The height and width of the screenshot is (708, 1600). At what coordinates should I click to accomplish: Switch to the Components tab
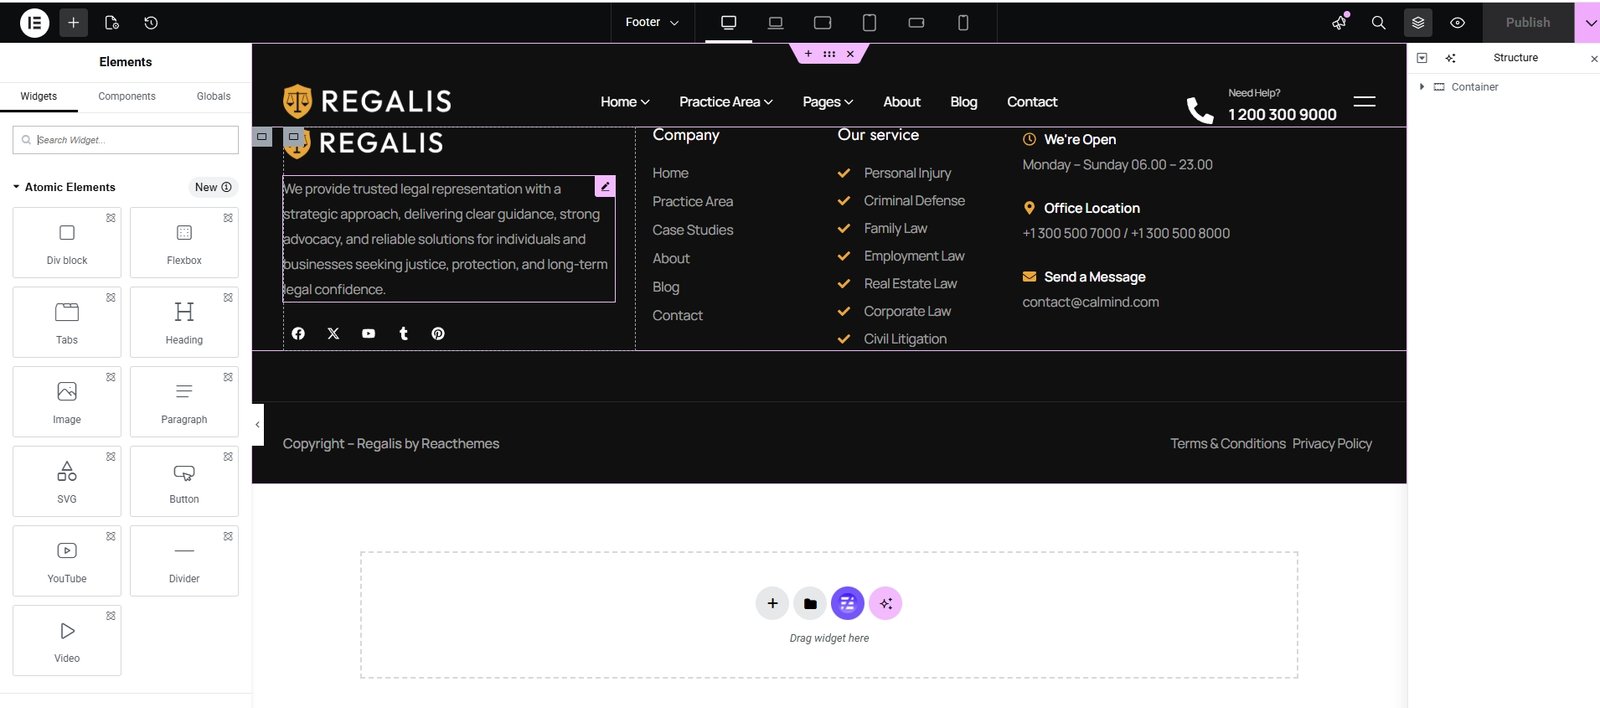pos(126,96)
